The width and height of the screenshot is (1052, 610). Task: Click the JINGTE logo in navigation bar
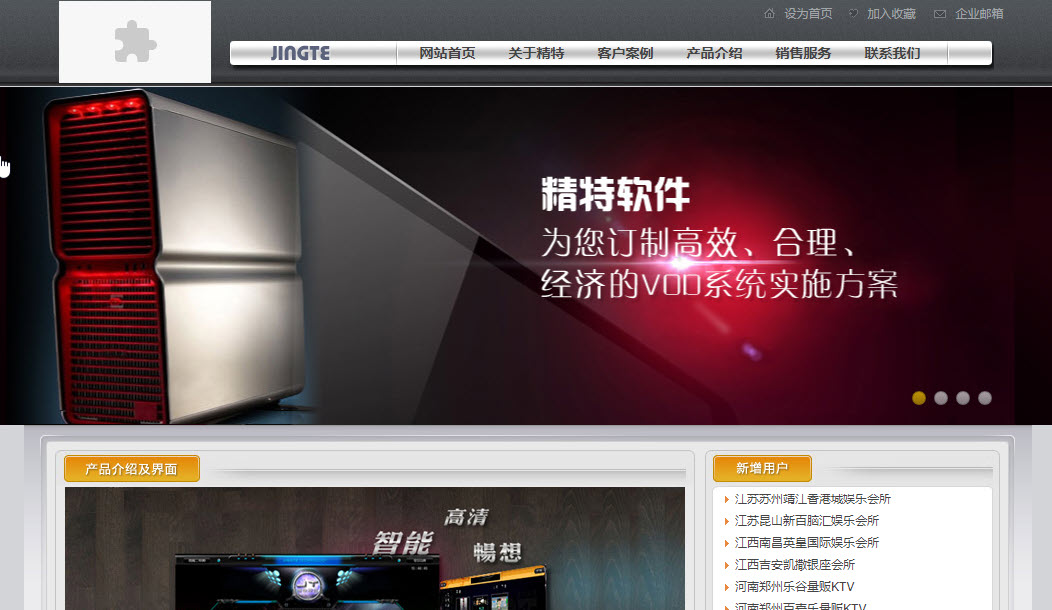pyautogui.click(x=300, y=53)
